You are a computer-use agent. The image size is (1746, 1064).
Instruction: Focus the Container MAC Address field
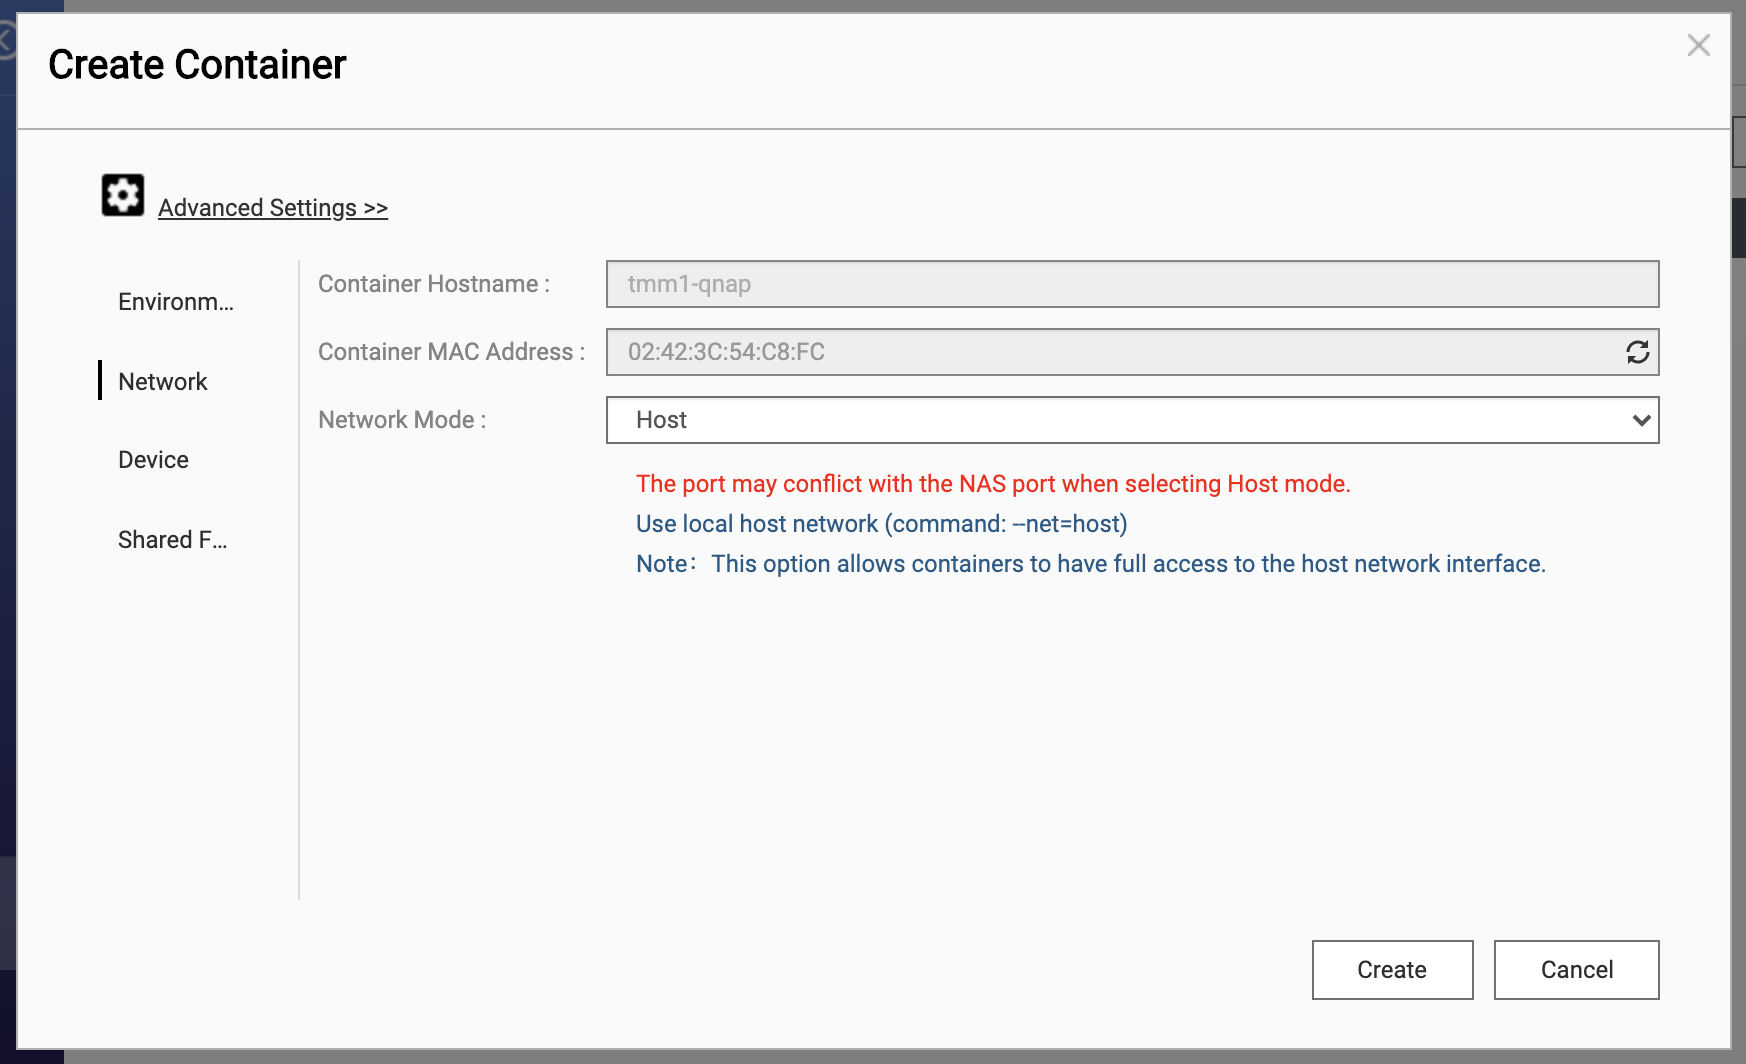[x=1110, y=352]
